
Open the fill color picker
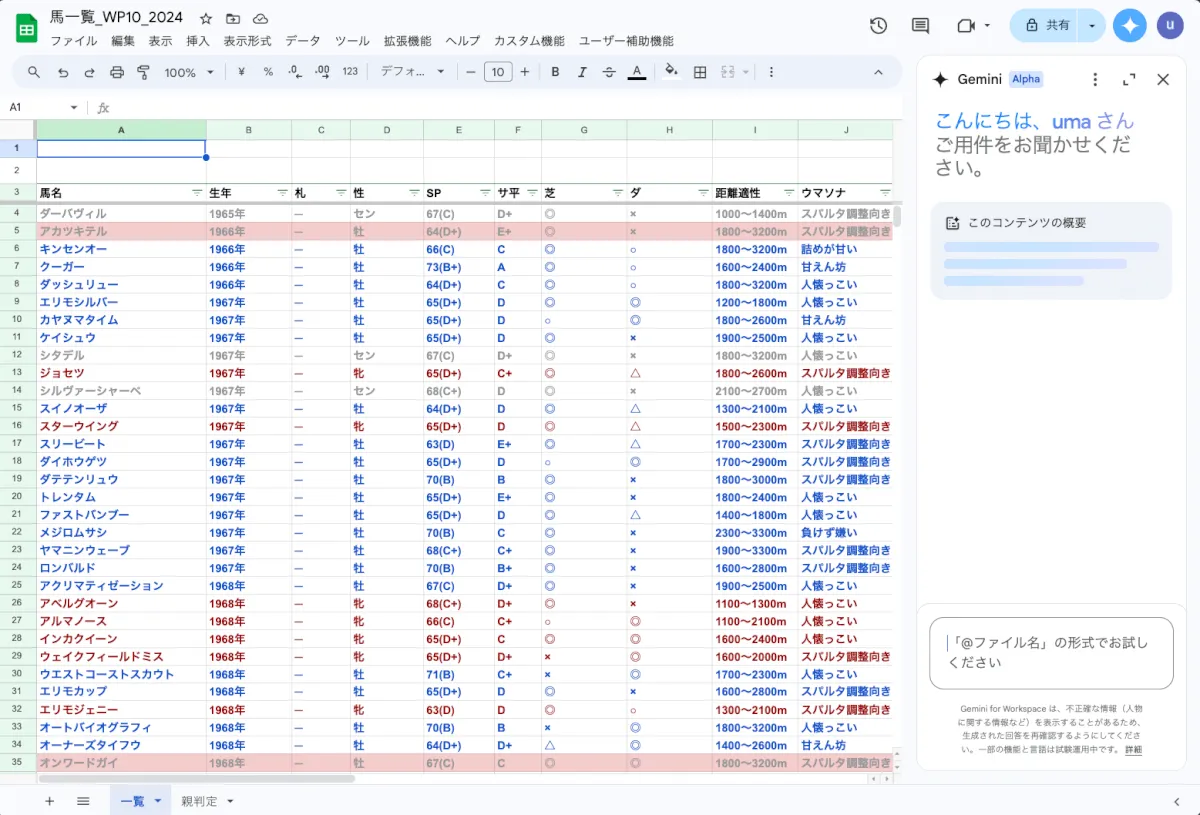(x=671, y=72)
